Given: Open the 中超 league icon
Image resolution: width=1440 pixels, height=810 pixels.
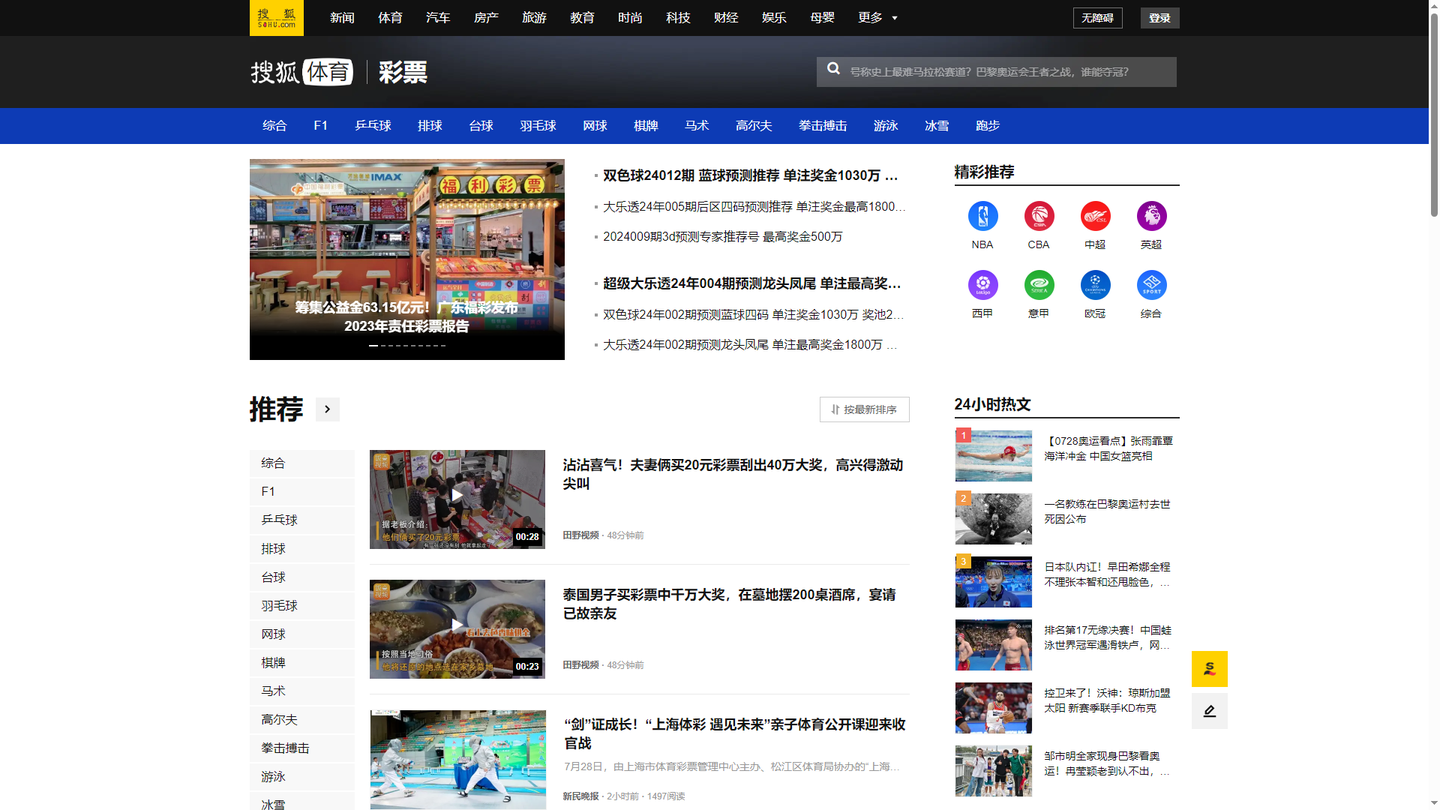Looking at the screenshot, I should coord(1095,216).
